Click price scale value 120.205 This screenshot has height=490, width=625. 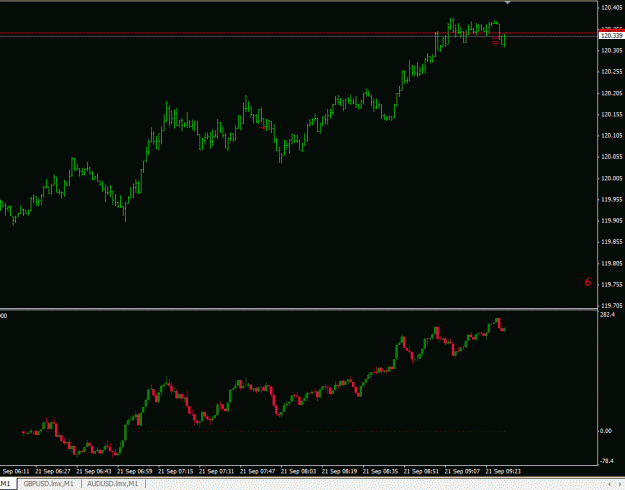point(612,93)
